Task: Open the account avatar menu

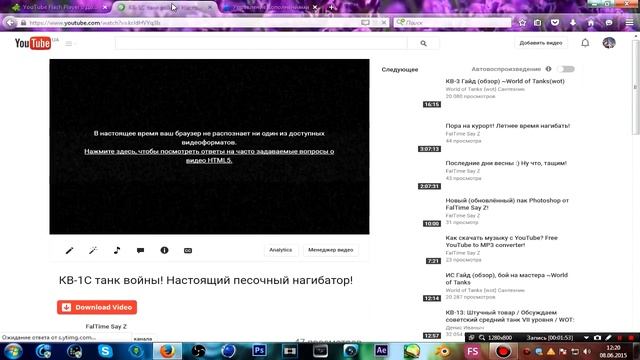Action: (609, 43)
